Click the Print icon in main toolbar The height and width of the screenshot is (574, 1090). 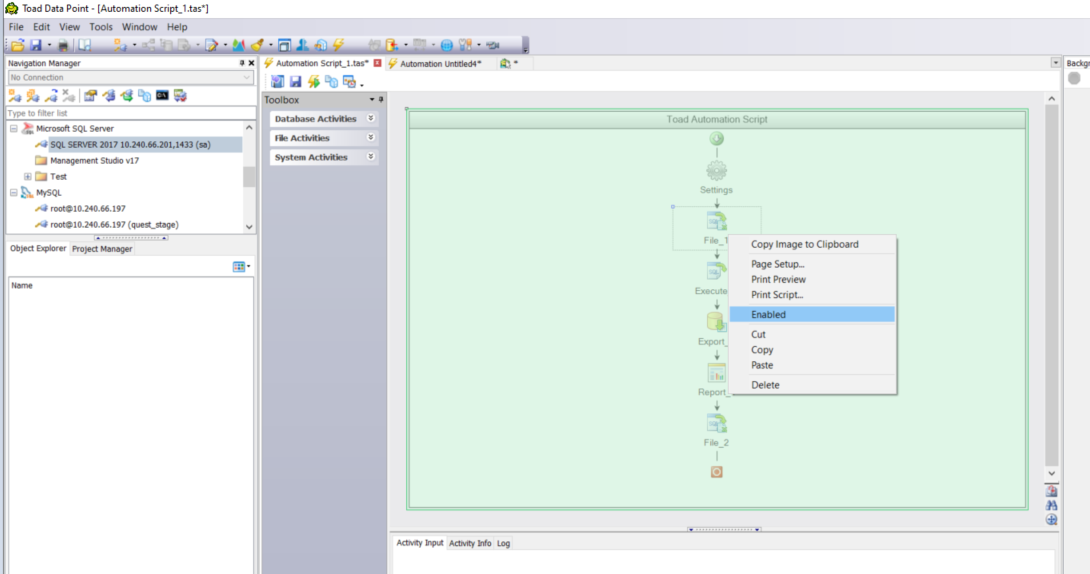click(x=63, y=45)
